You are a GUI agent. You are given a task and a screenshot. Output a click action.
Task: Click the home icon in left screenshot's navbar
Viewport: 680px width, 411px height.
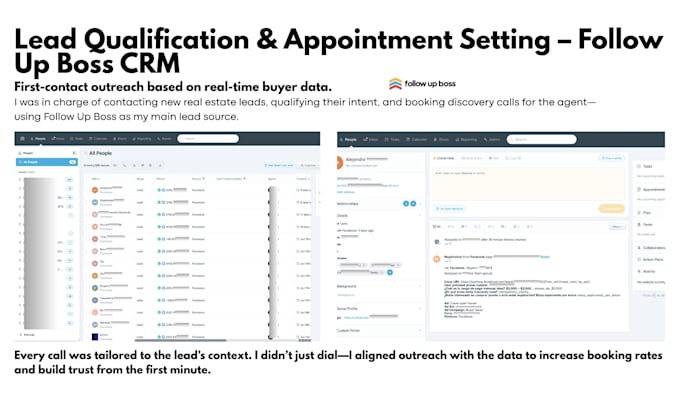(x=22, y=139)
